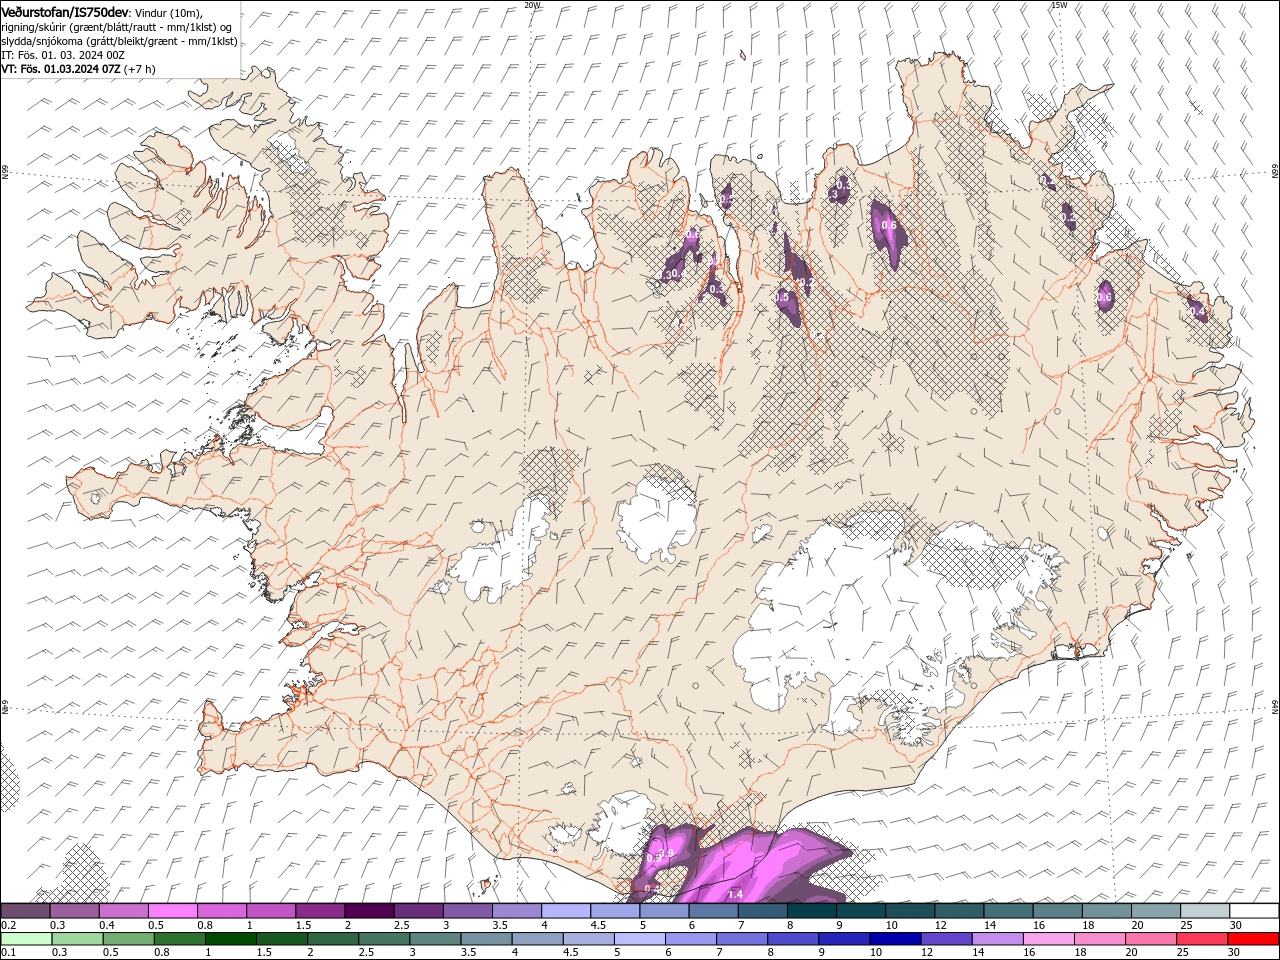The image size is (1280, 960).
Task: Click the top-row legend swatch labeled 0.2
Action: click(x=25, y=911)
